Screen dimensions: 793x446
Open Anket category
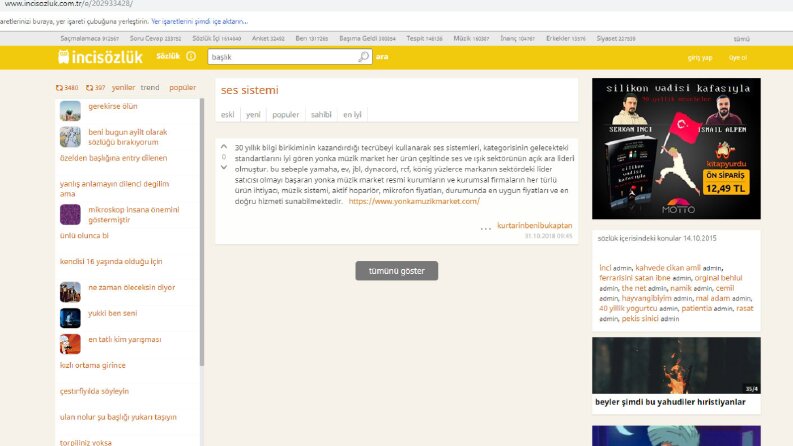tap(268, 38)
